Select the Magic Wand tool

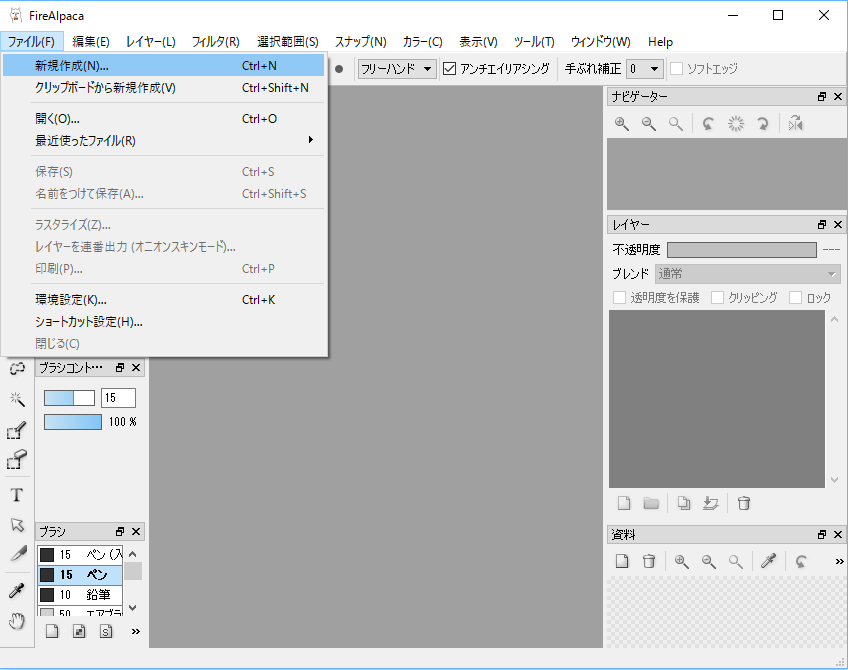coord(16,399)
